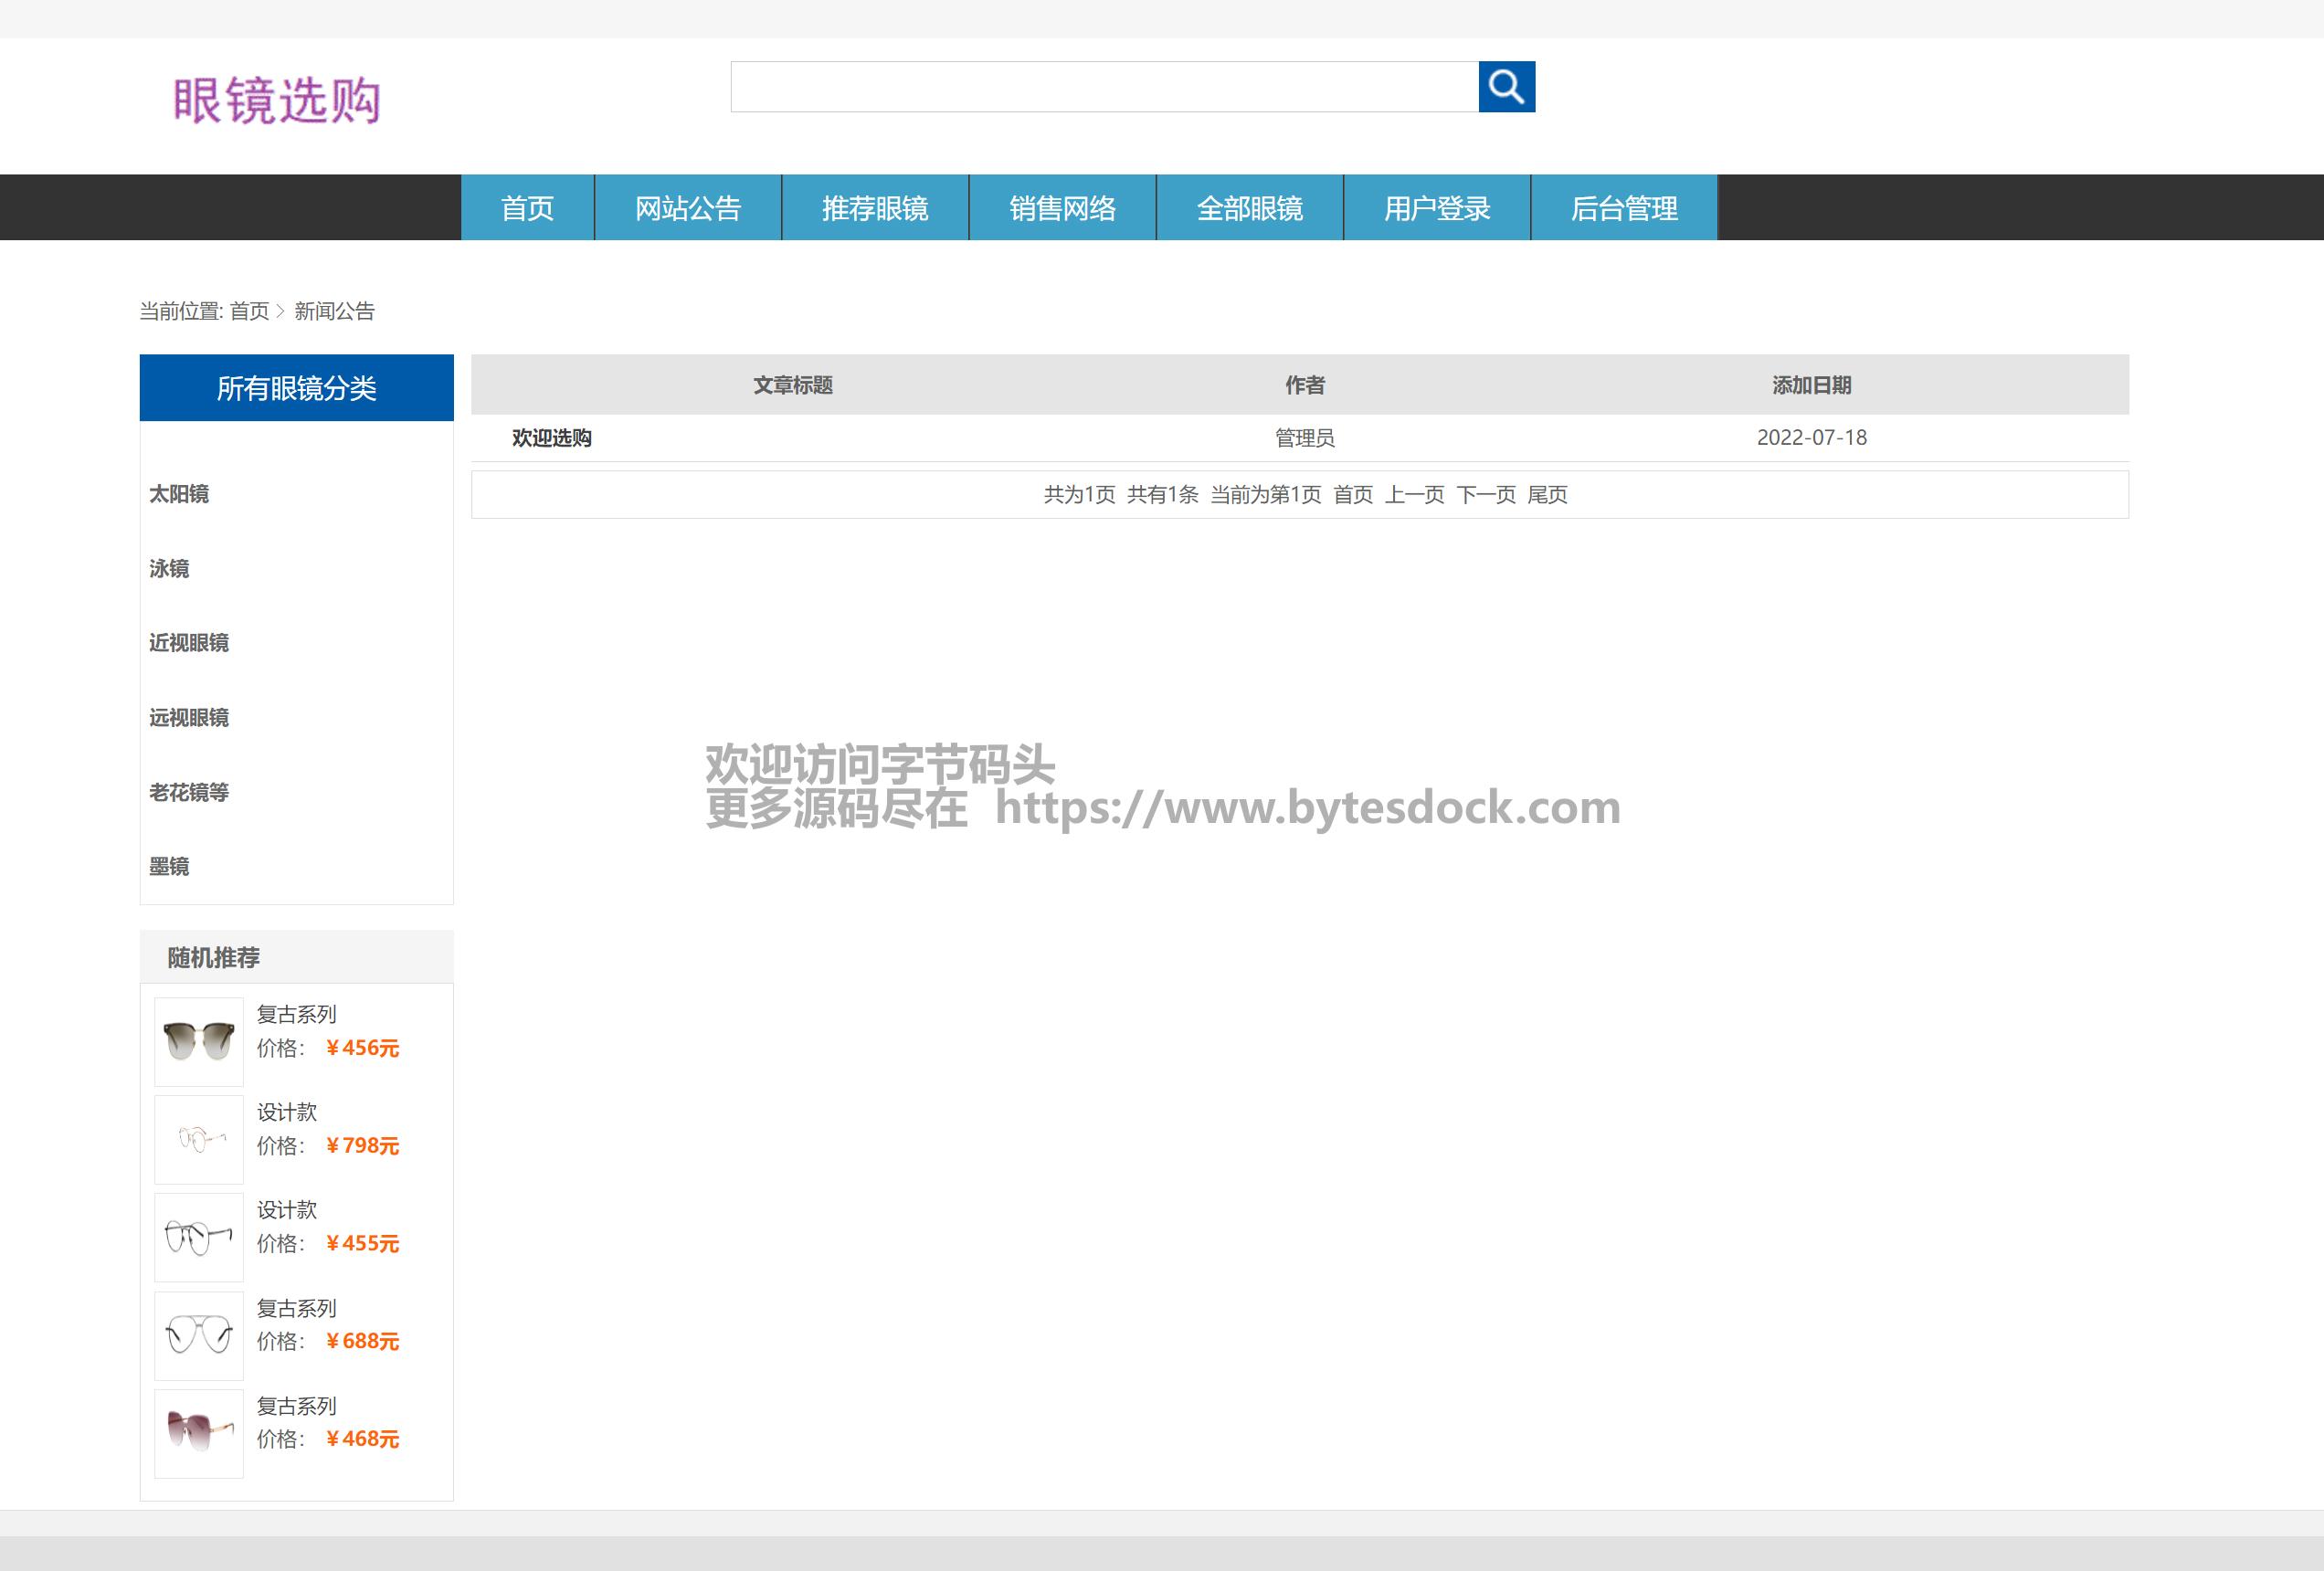
Task: Open the 网站公告 navigation tab
Action: coord(688,208)
